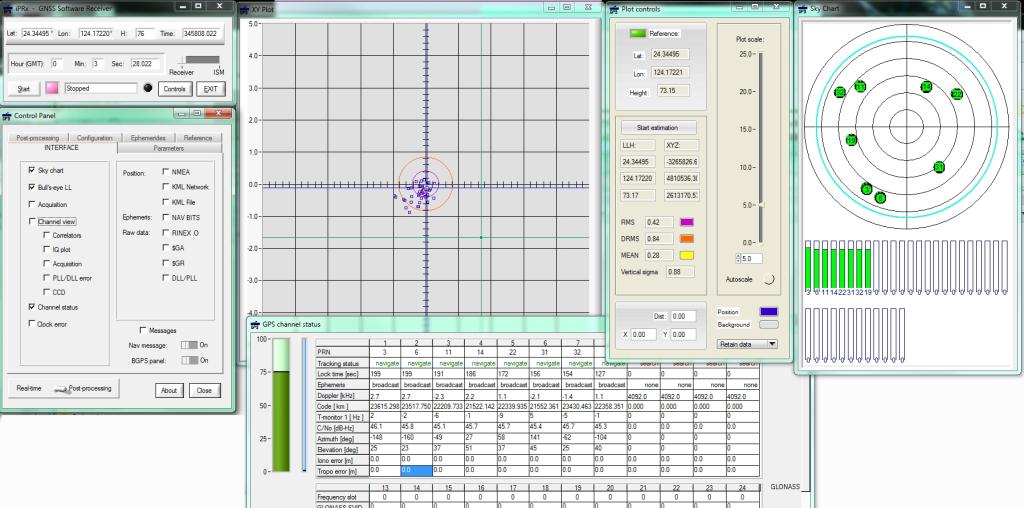Click the black LED indicator beside Controls
1024x508 pixels.
click(x=148, y=87)
